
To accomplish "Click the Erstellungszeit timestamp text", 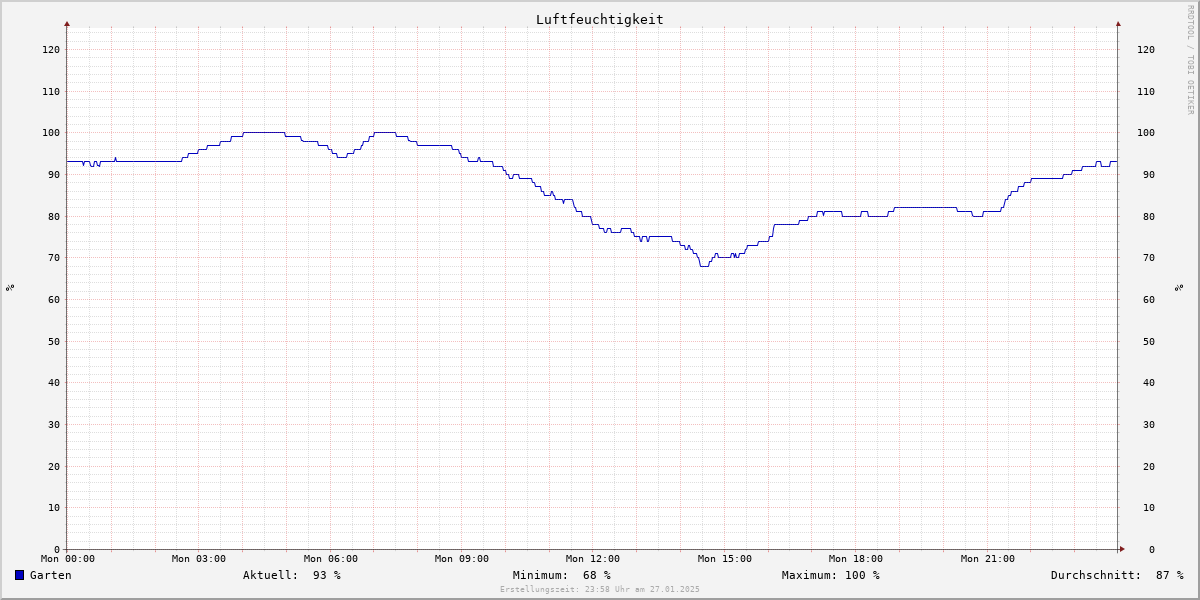I will point(600,589).
